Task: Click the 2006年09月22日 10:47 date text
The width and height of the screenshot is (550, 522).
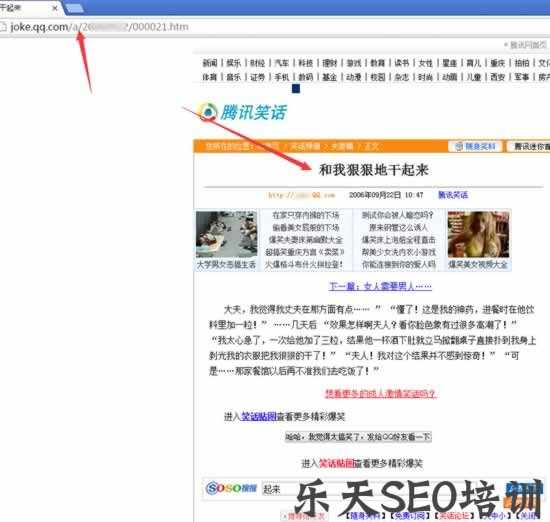Action: coord(386,195)
